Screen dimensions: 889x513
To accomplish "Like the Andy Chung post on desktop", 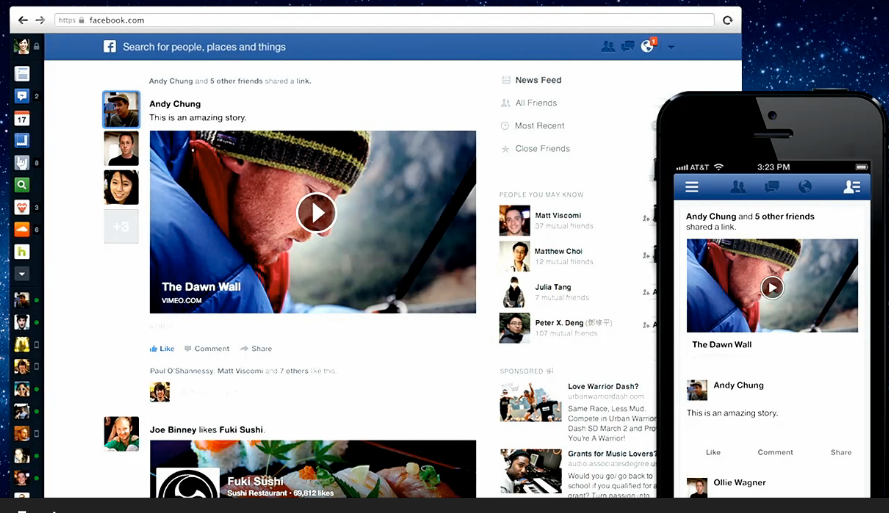I will (x=162, y=349).
